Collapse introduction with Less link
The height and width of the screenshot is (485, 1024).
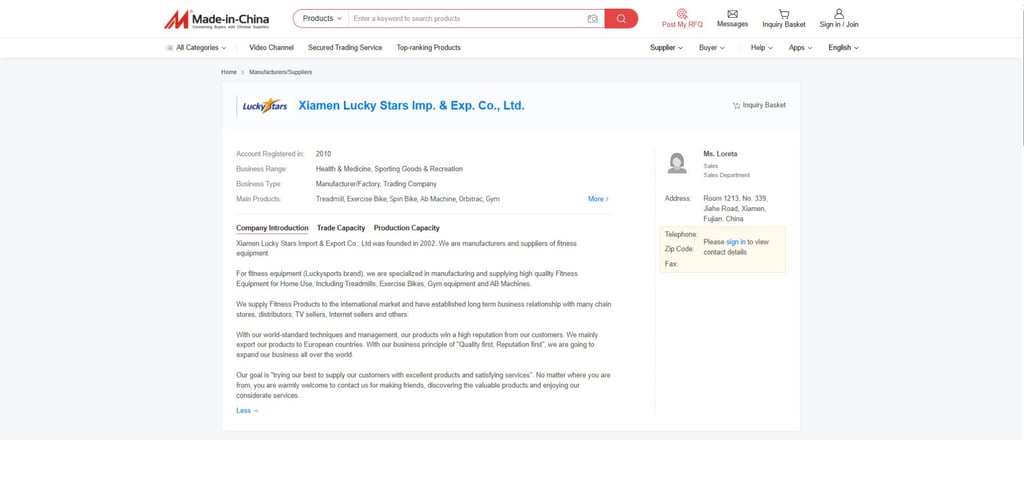(x=248, y=411)
